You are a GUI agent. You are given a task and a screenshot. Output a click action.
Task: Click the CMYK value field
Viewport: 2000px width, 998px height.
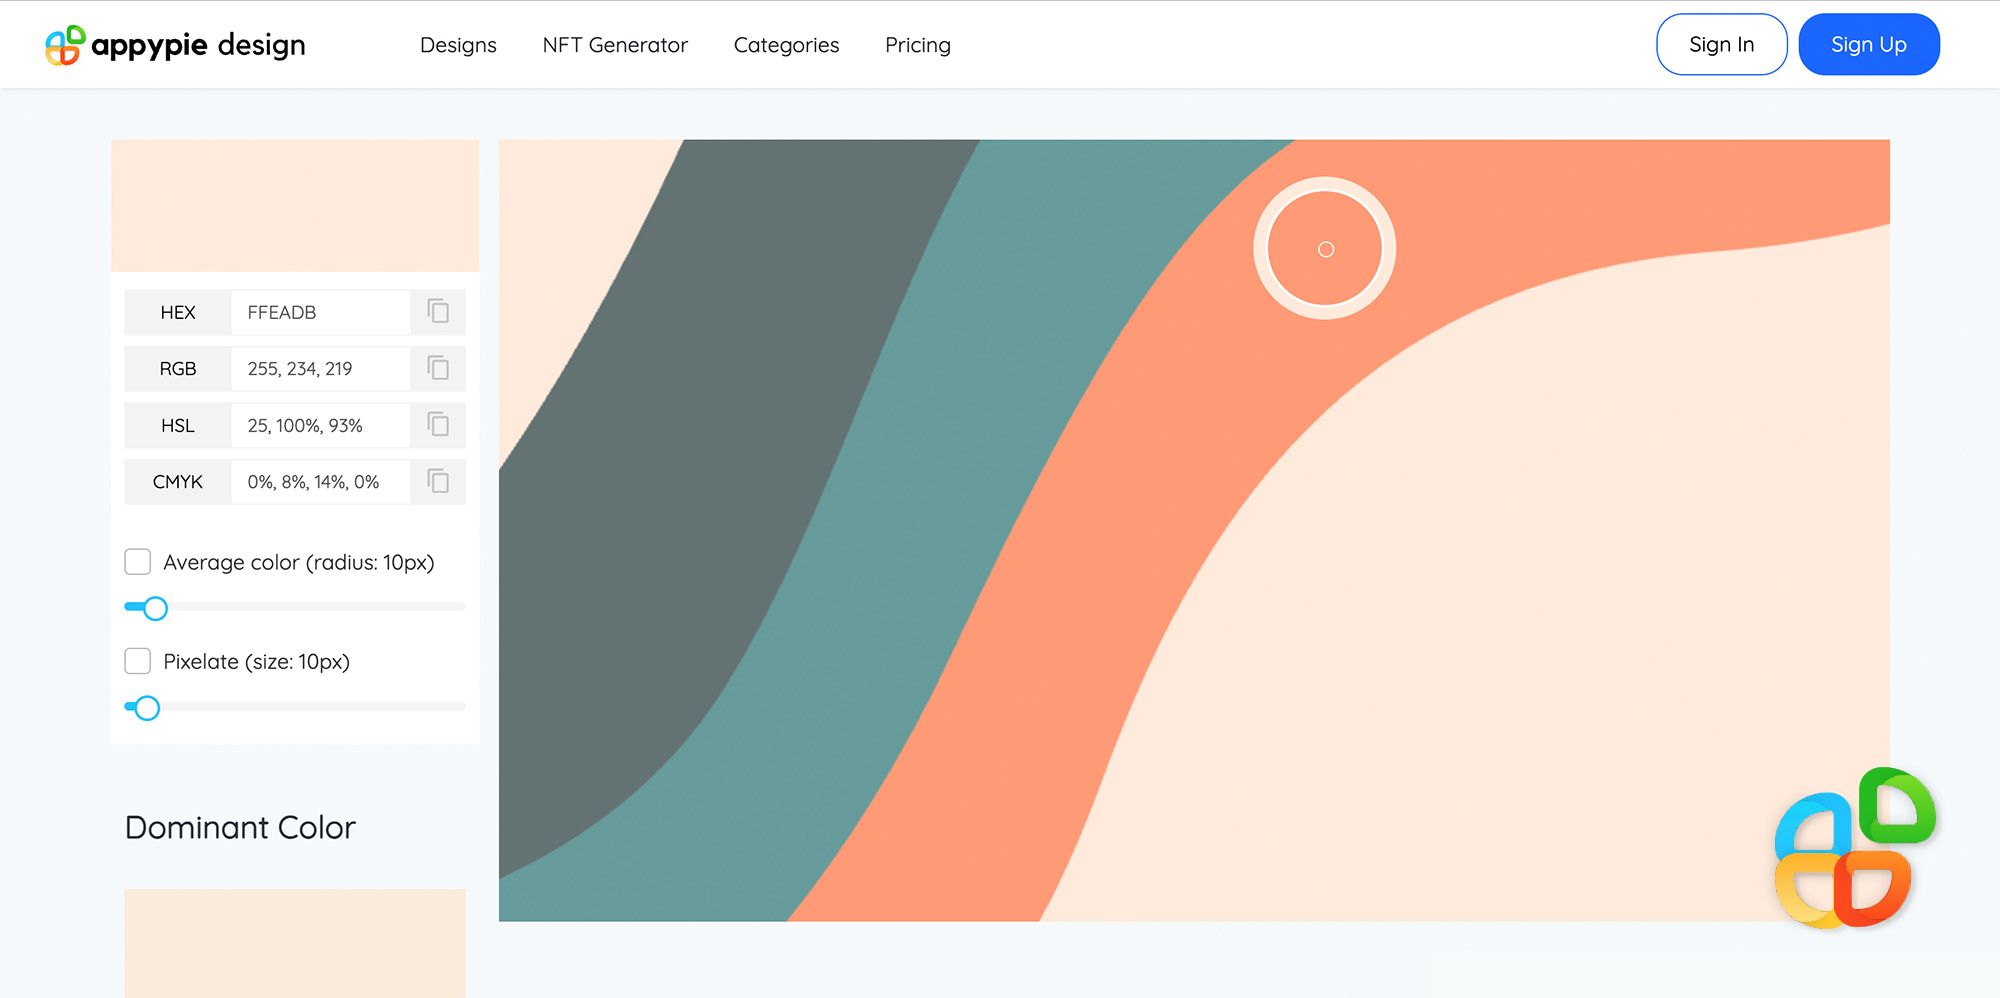coord(320,481)
